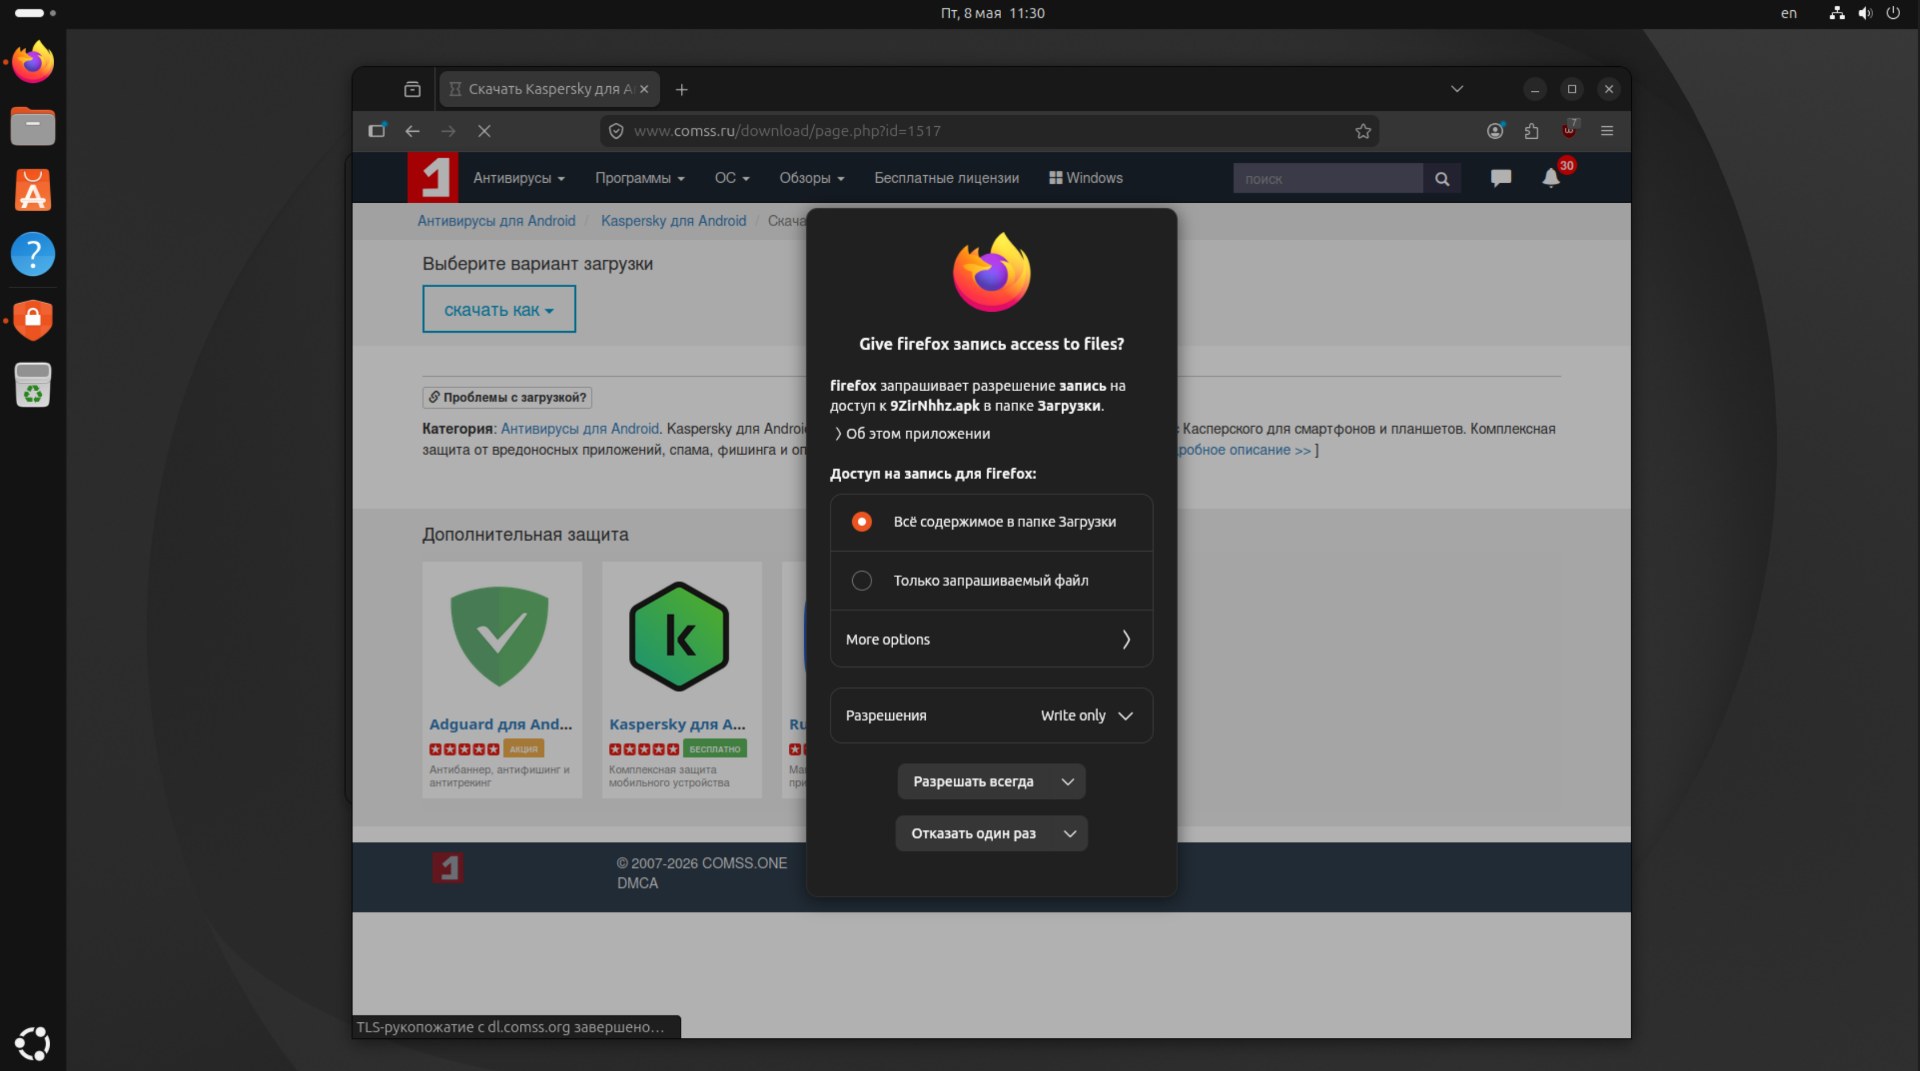Open the 'Kaspersky для А...' title link
1920x1071 pixels.
(x=677, y=725)
